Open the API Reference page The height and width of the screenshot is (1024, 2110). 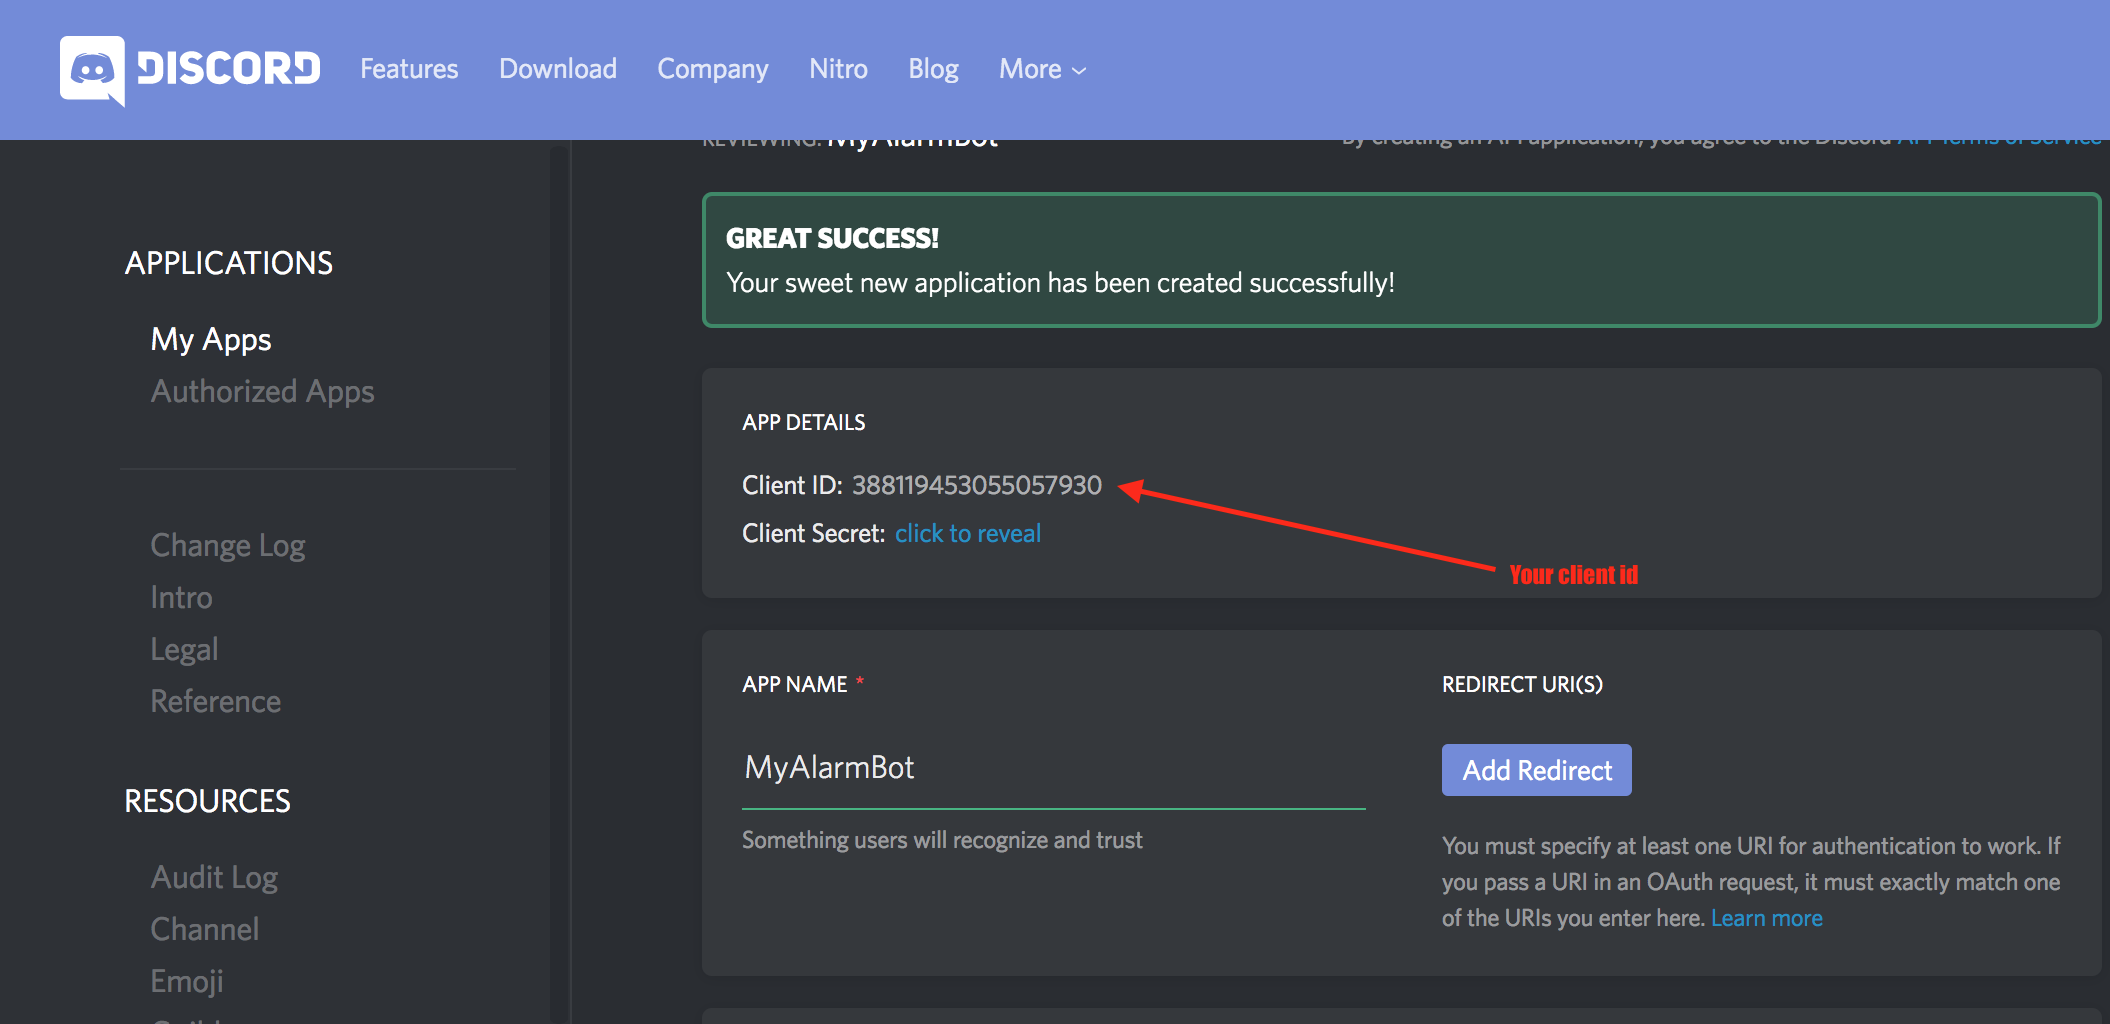[x=215, y=701]
